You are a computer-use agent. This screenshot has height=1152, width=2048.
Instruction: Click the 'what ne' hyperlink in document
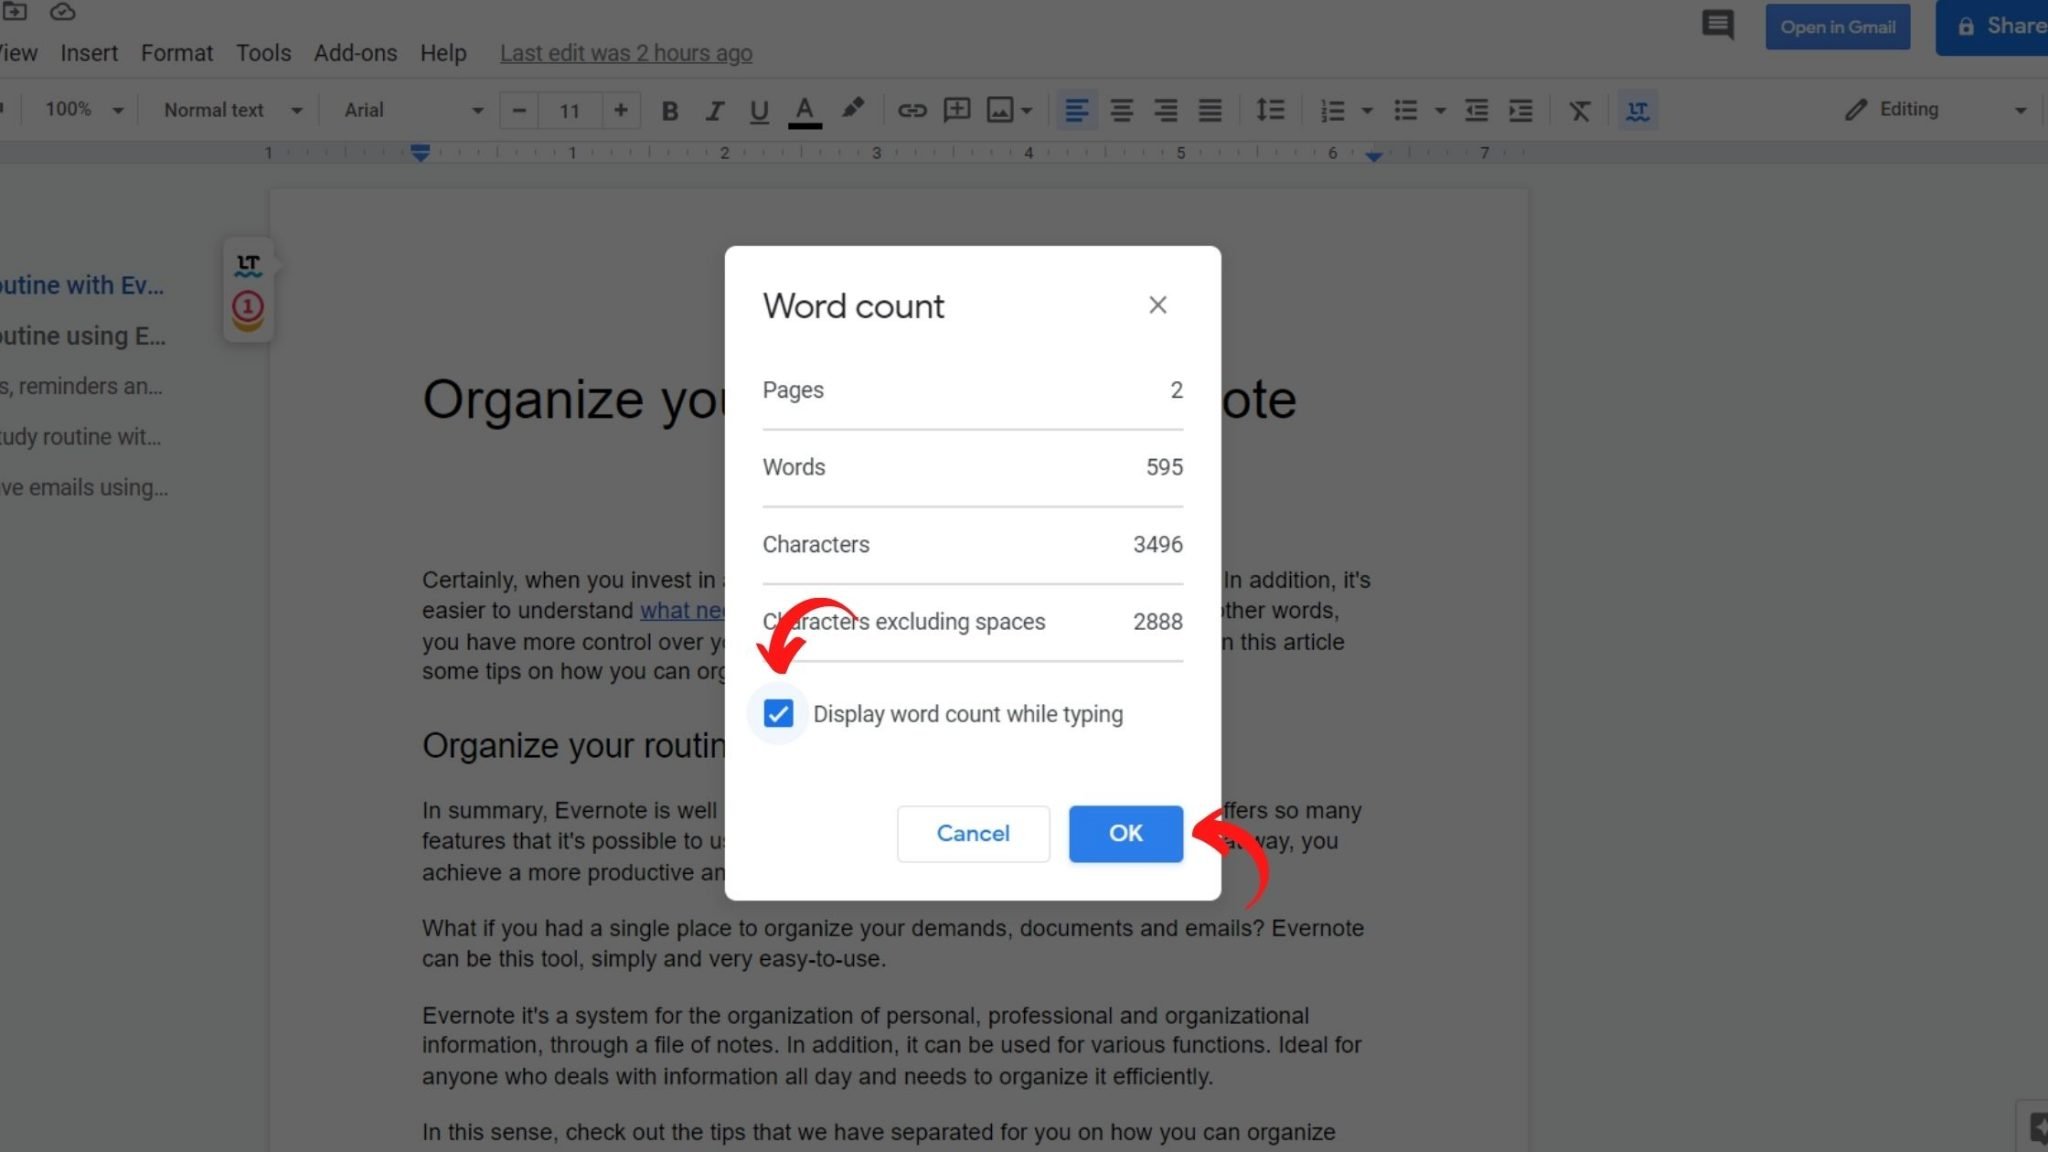coord(682,611)
